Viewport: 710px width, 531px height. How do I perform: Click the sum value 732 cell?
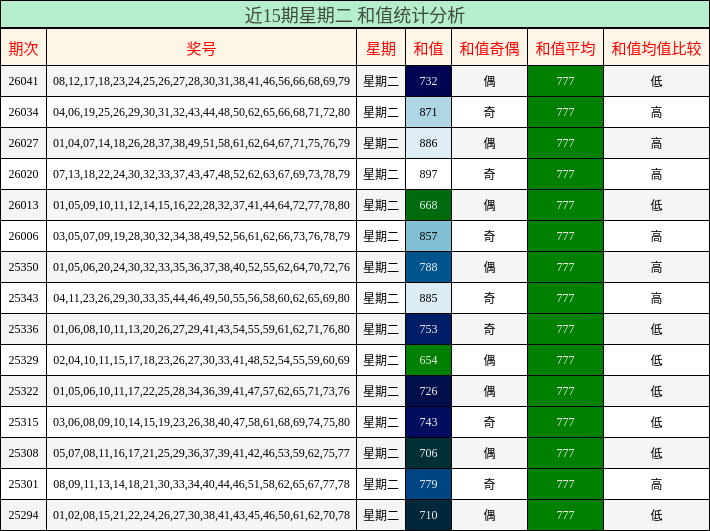click(428, 81)
